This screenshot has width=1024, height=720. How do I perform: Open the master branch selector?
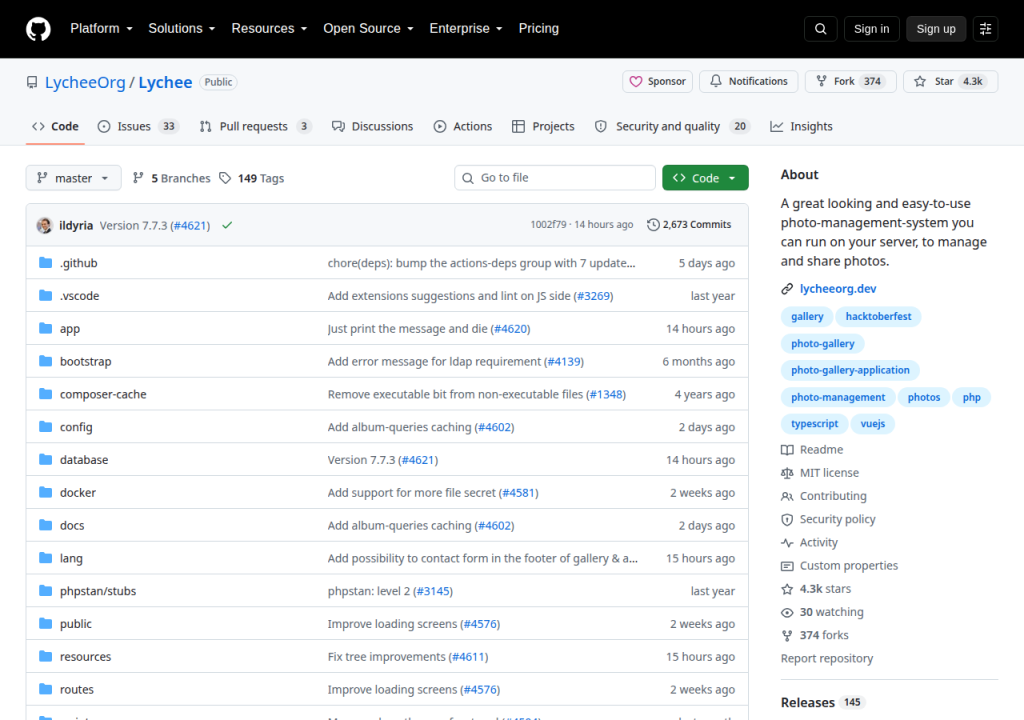coord(73,178)
